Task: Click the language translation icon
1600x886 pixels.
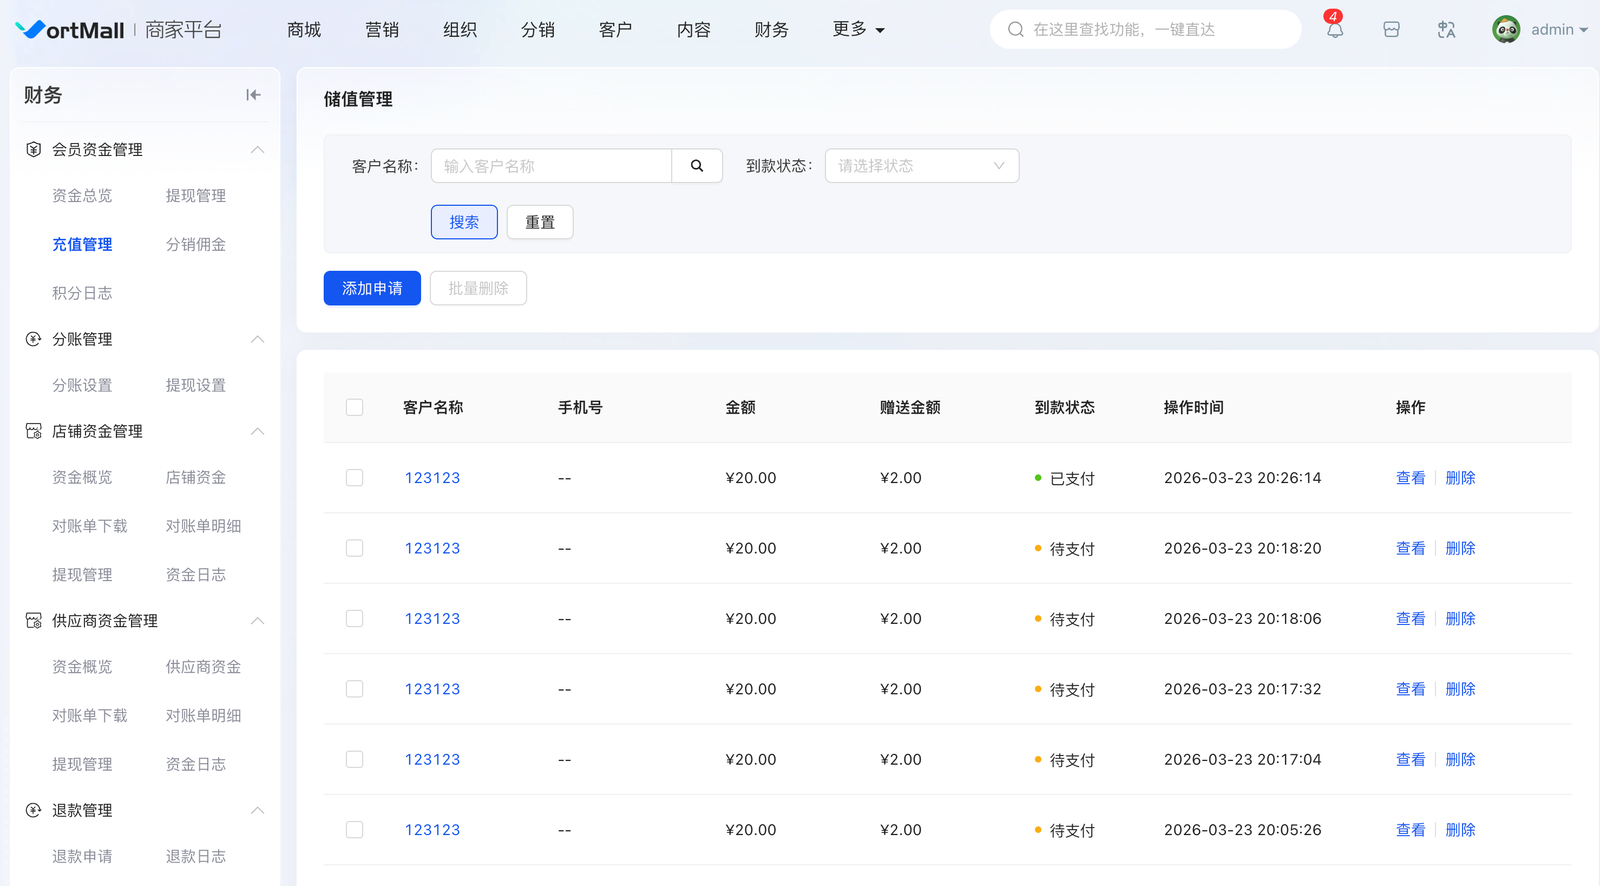Action: [1446, 30]
